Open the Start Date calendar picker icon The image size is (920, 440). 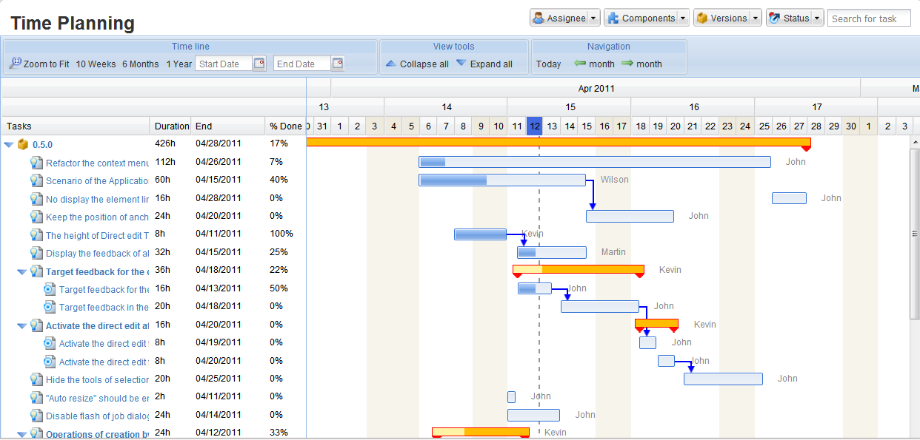[x=259, y=64]
